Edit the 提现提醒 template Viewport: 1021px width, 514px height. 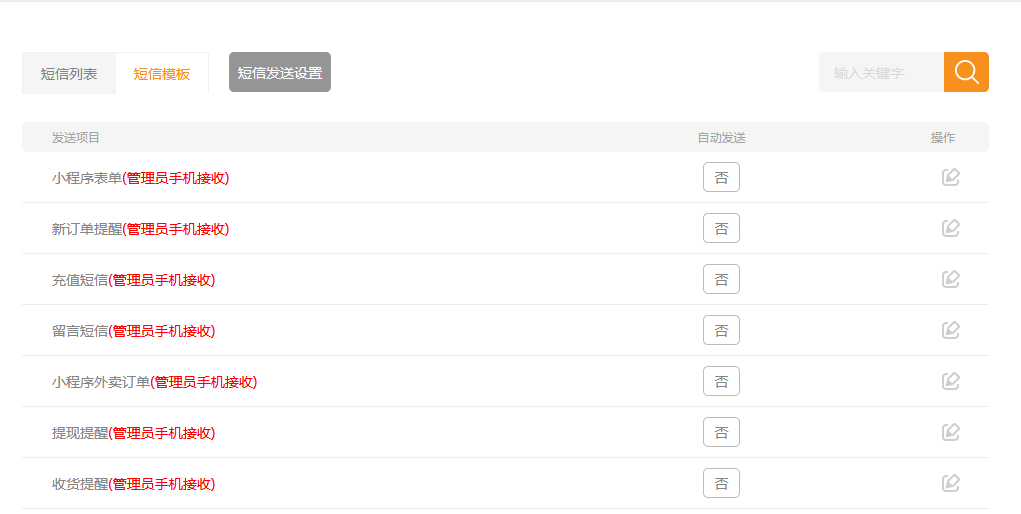951,432
